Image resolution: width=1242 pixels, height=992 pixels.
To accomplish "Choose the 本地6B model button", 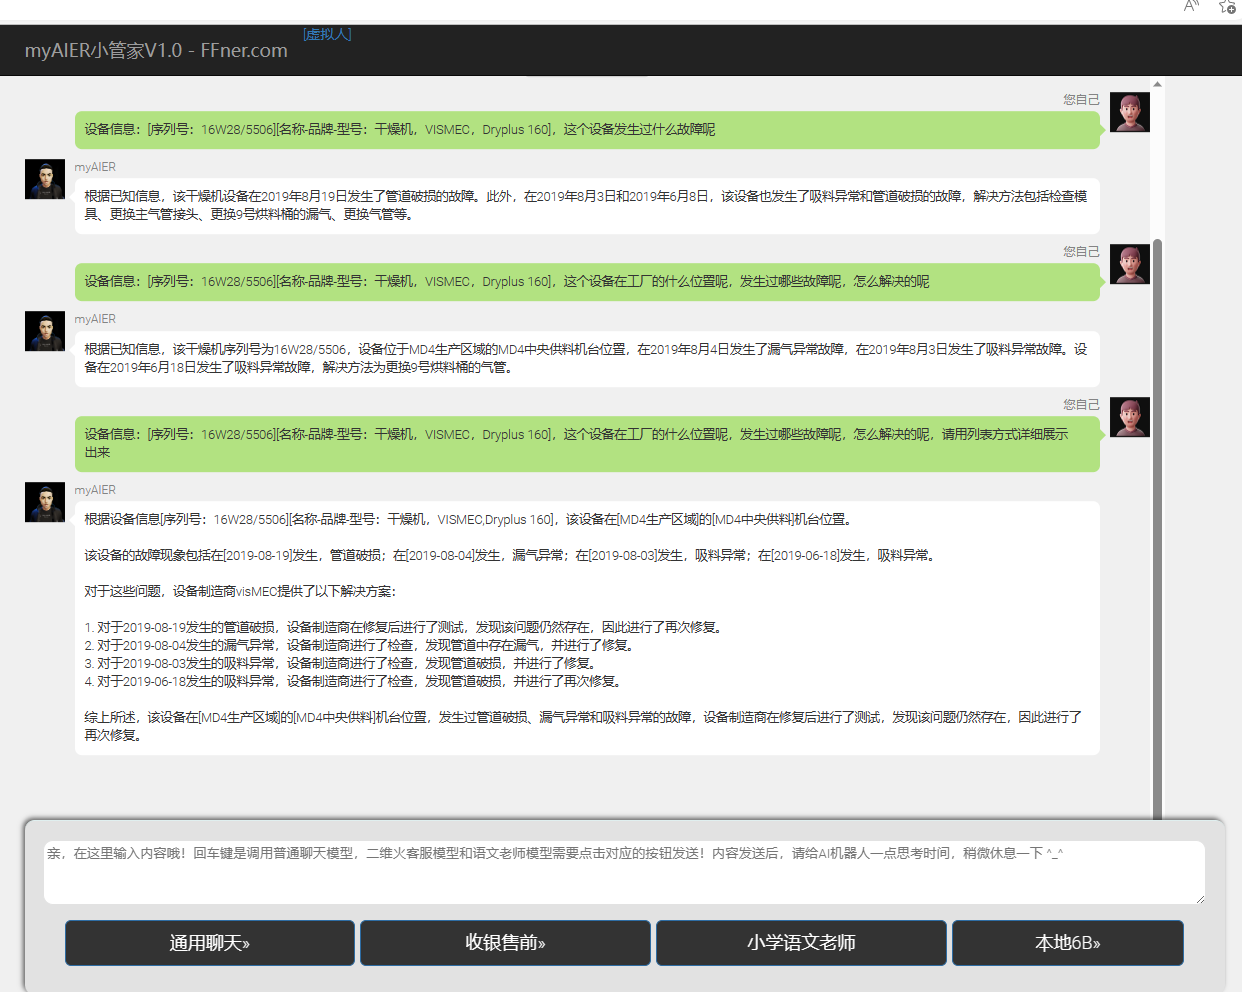I will (1067, 943).
